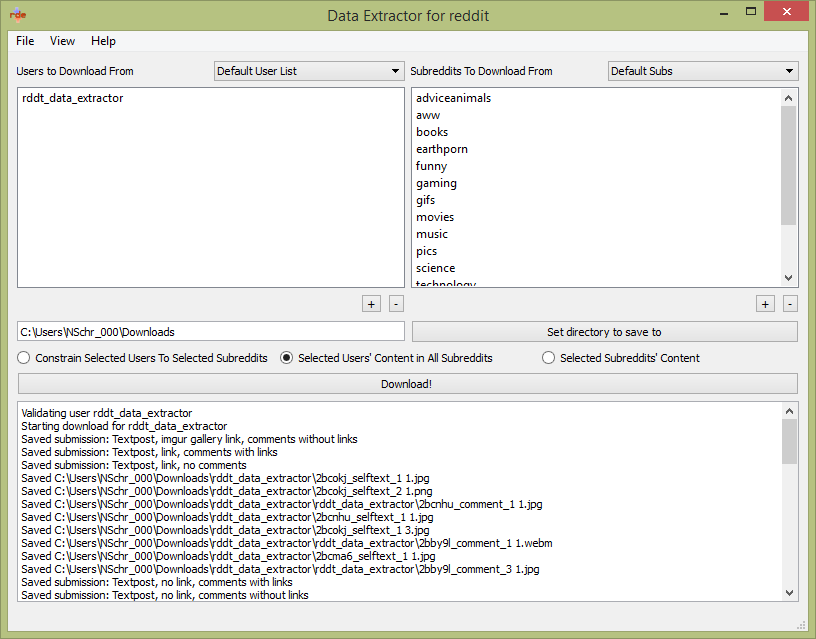Click log line 'Textpost, no link, comments without links'
816x639 pixels.
click(x=165, y=595)
